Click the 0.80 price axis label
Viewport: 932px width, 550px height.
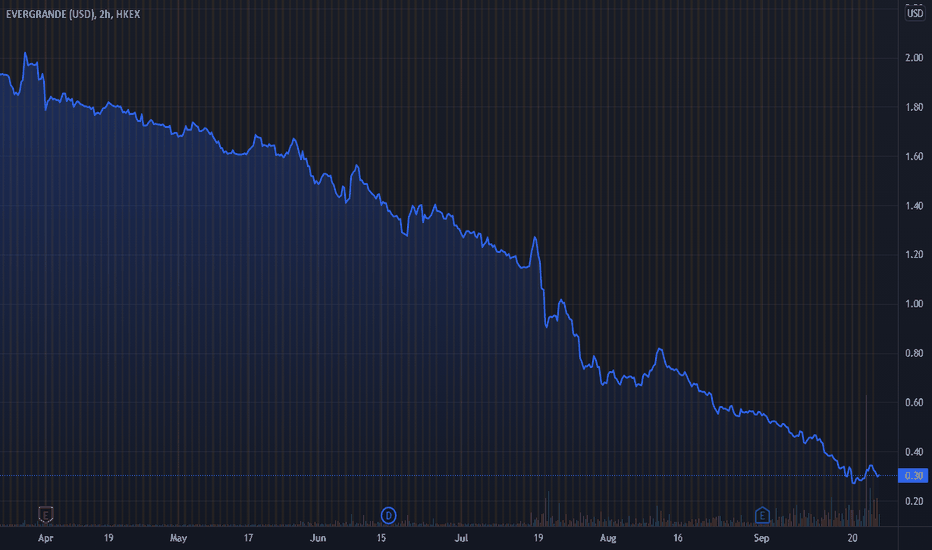click(914, 353)
